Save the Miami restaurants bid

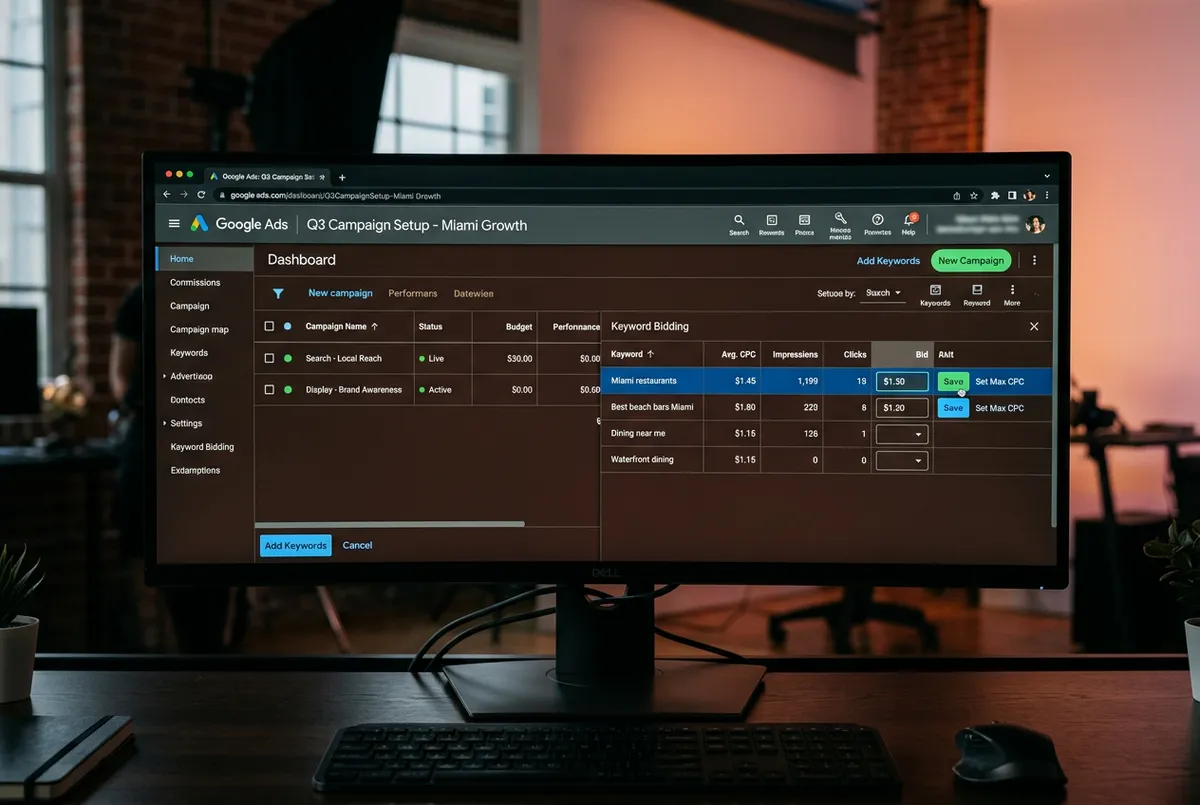953,381
